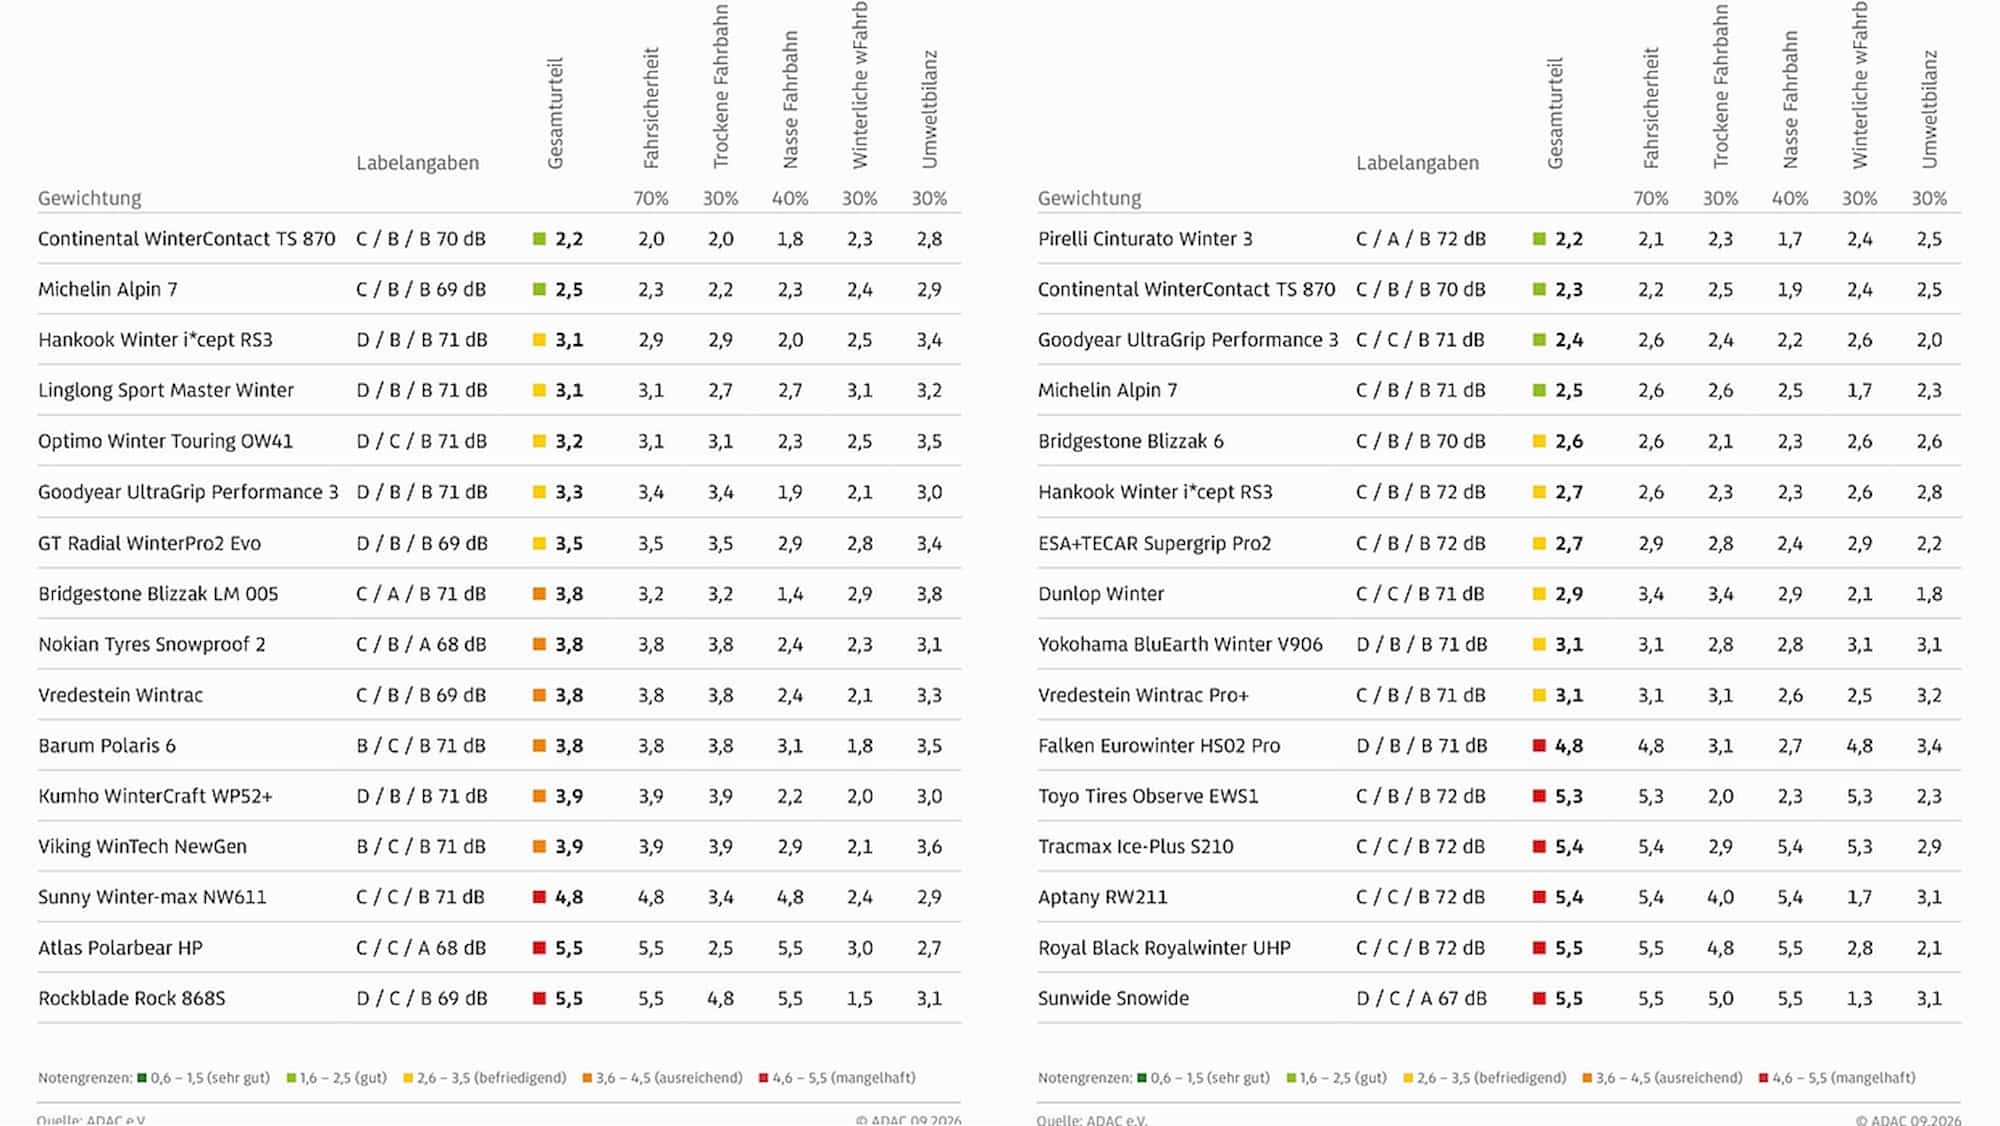
Task: Click the overall score 5,3 in the Toyo Tires Observe EWS1 row
Action: tap(1569, 796)
